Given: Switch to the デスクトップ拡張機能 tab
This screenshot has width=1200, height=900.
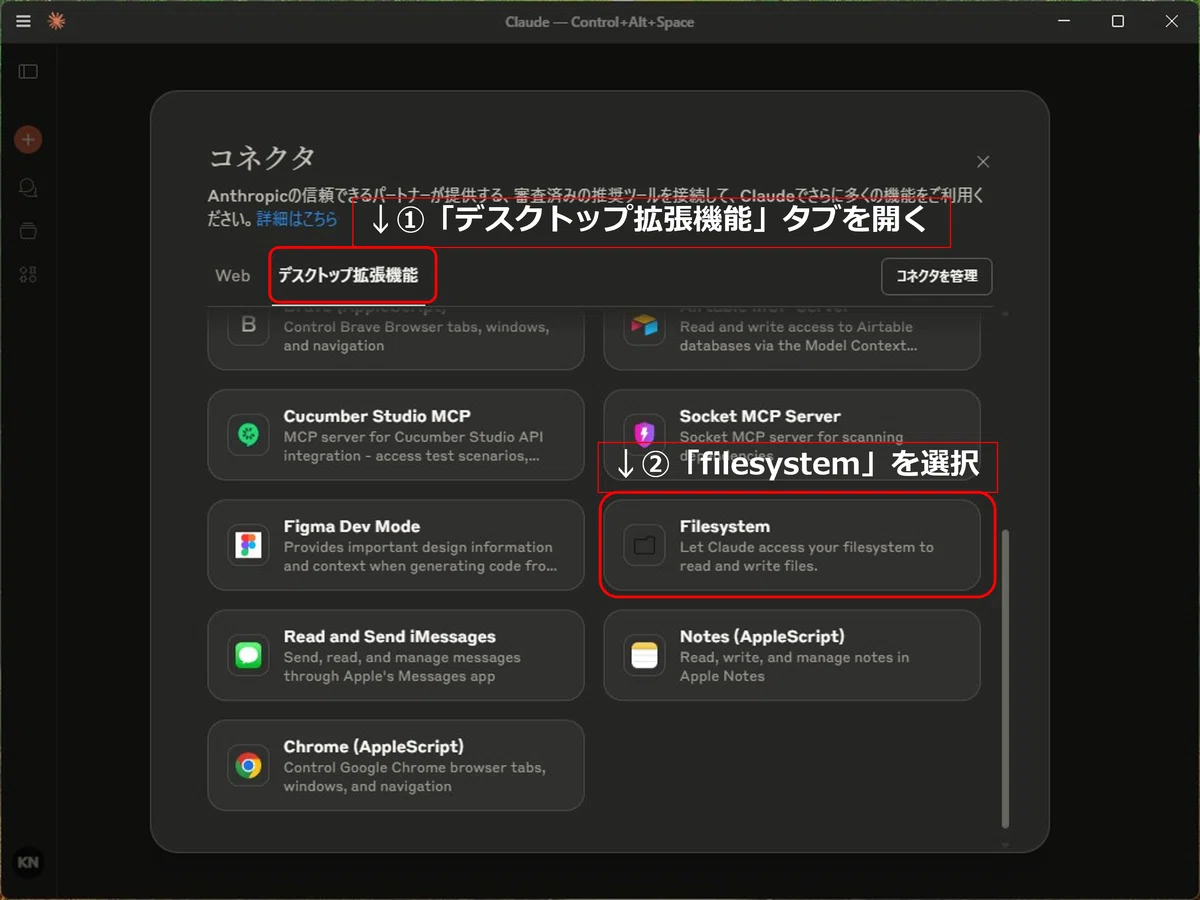Looking at the screenshot, I should pos(348,276).
